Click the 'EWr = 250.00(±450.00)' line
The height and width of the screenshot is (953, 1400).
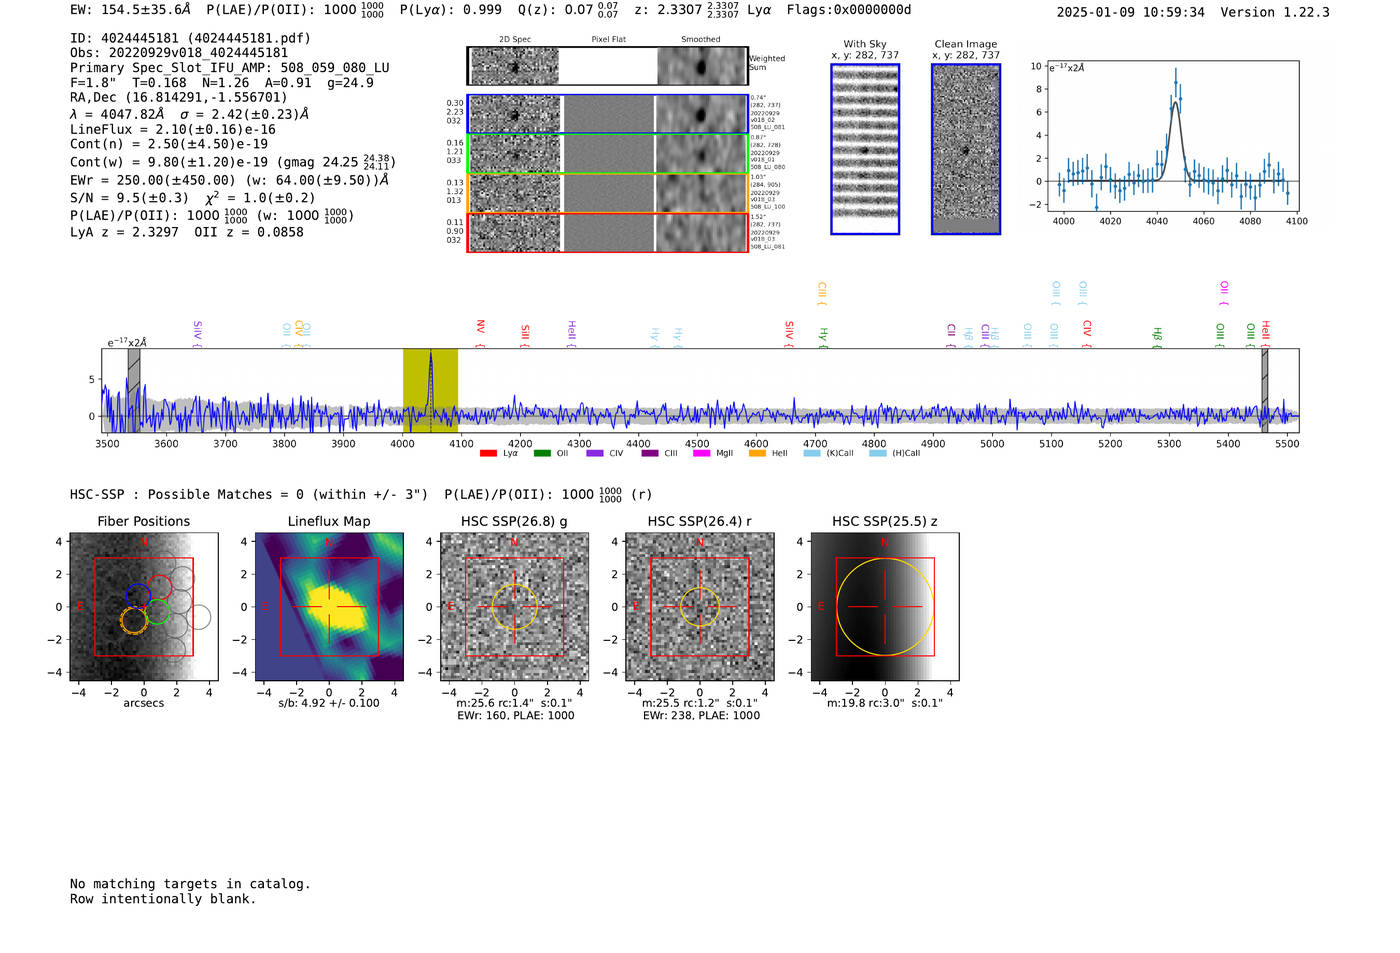(153, 180)
